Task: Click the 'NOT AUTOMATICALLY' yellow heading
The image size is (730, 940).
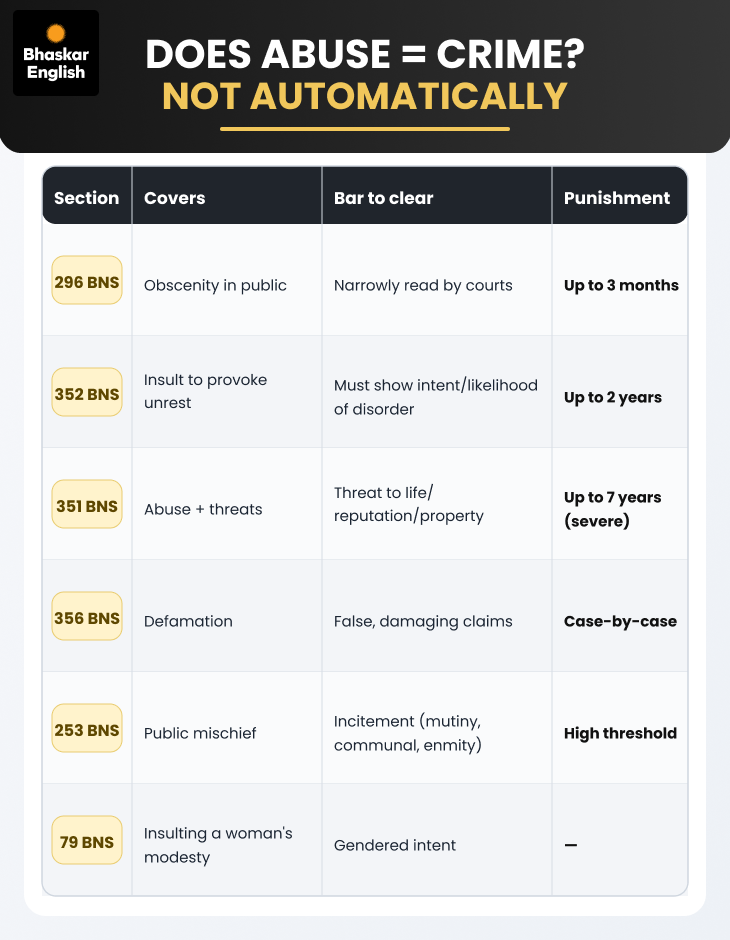Action: (364, 96)
